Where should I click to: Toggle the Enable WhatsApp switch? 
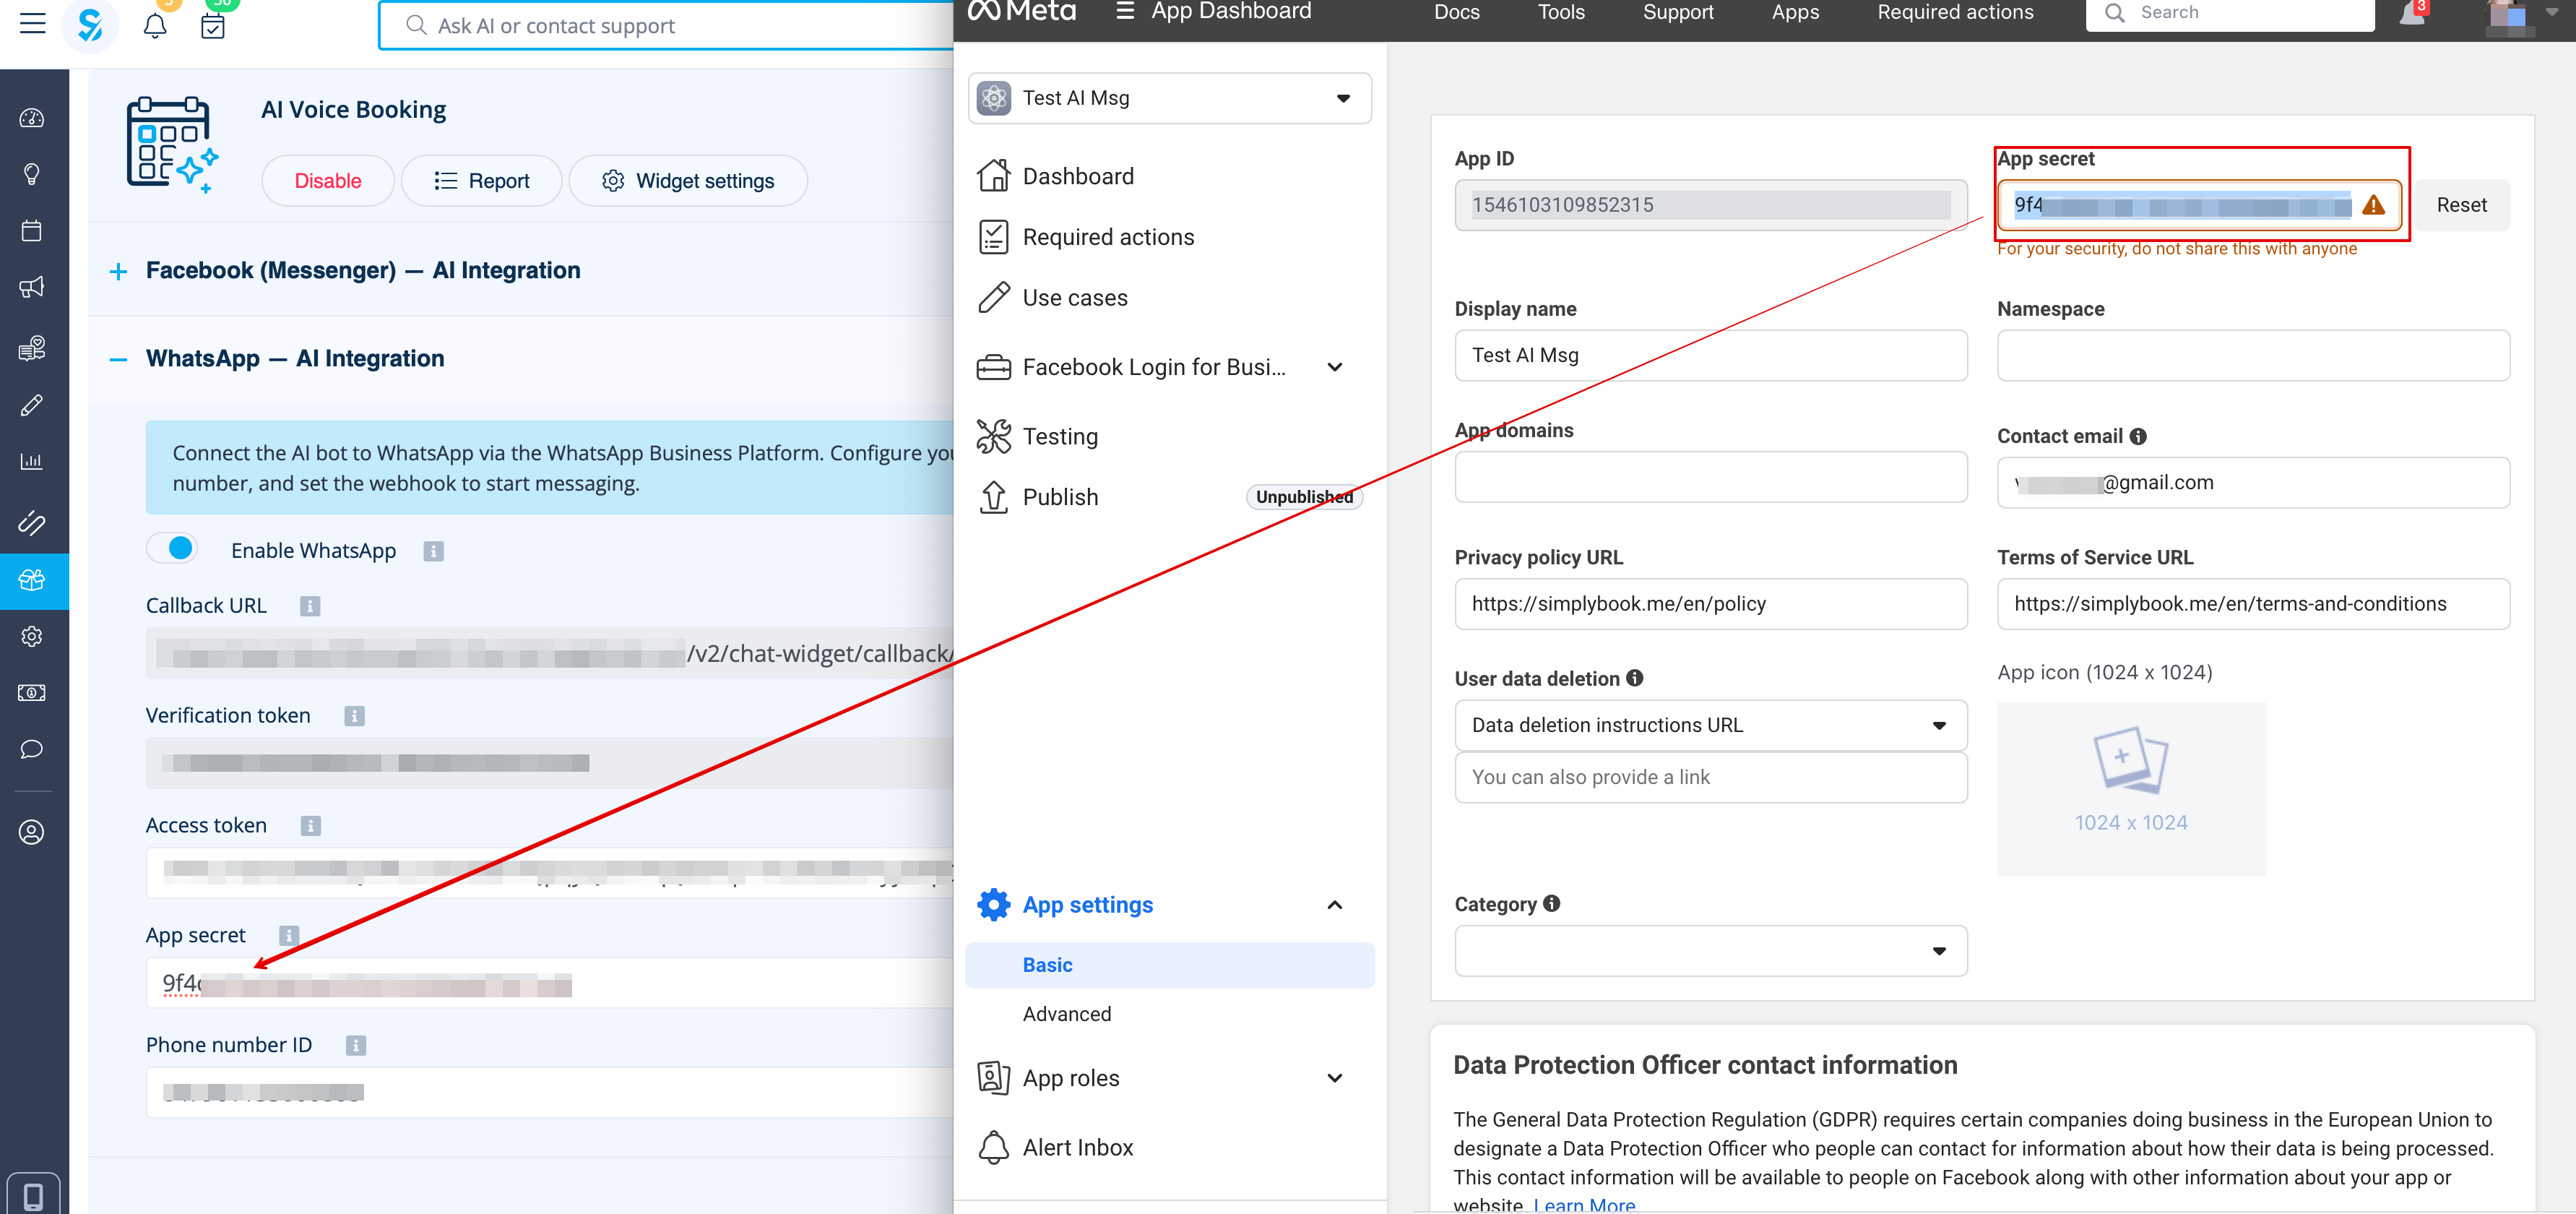tap(173, 549)
